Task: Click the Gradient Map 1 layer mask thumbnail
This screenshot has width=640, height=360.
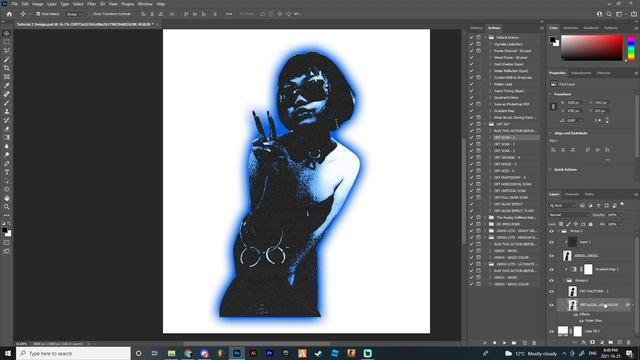Action: (588, 269)
